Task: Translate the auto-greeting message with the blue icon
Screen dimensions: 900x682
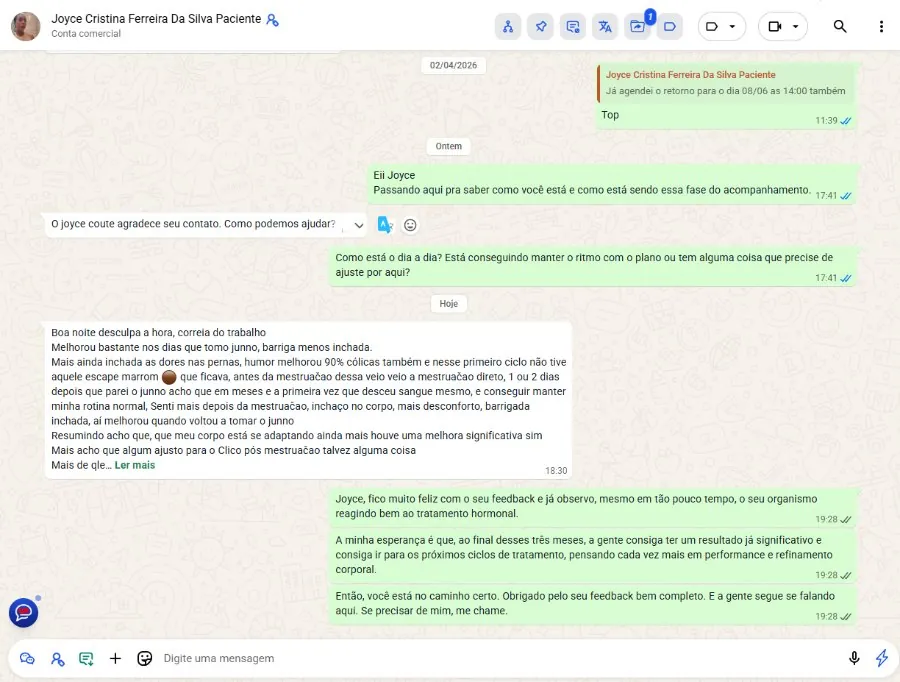Action: [385, 225]
